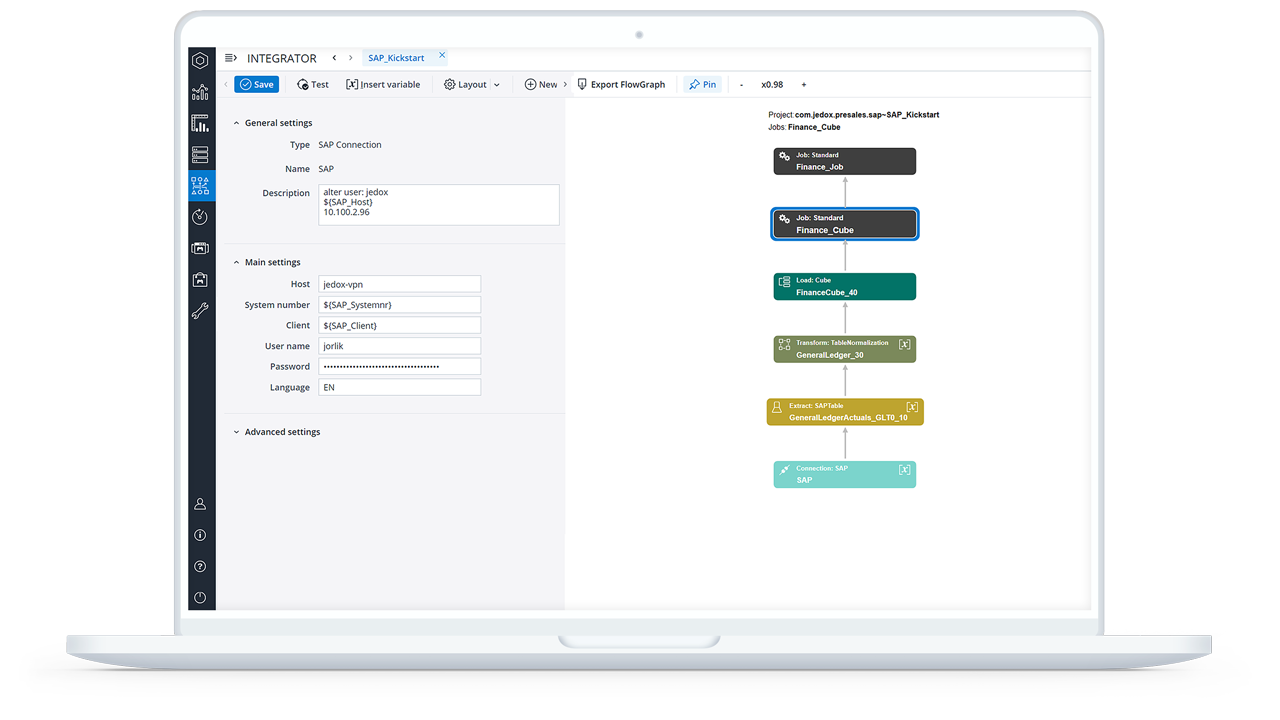Click the user profile icon in sidebar
The width and height of the screenshot is (1280, 720).
[200, 504]
